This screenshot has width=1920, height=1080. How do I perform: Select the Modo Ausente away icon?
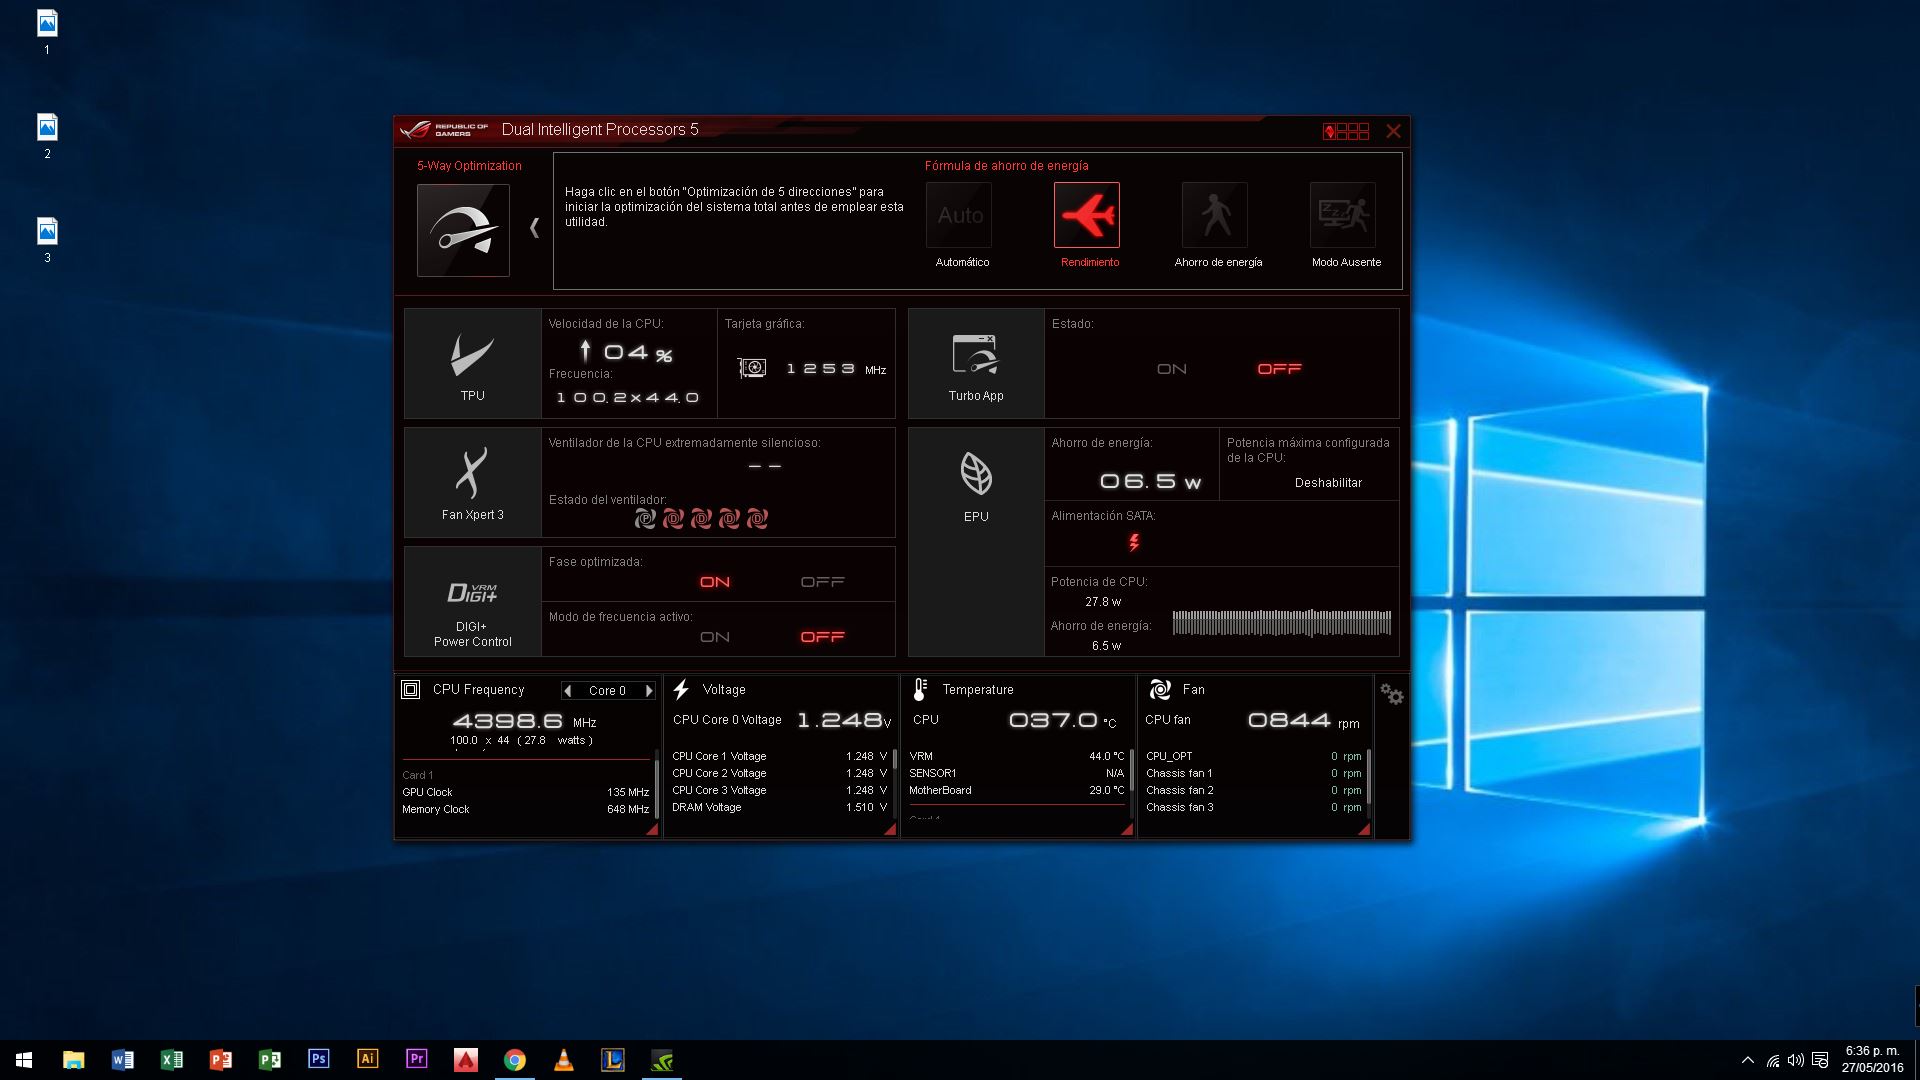pos(1343,215)
